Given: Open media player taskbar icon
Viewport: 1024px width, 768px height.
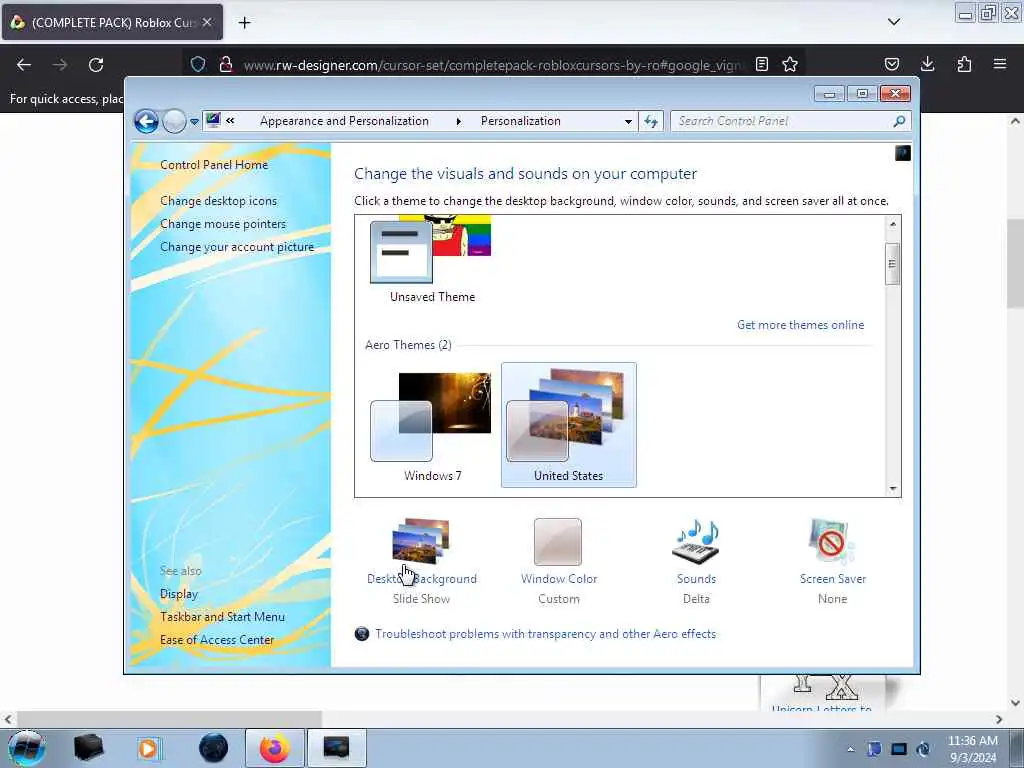Looking at the screenshot, I should coord(148,748).
